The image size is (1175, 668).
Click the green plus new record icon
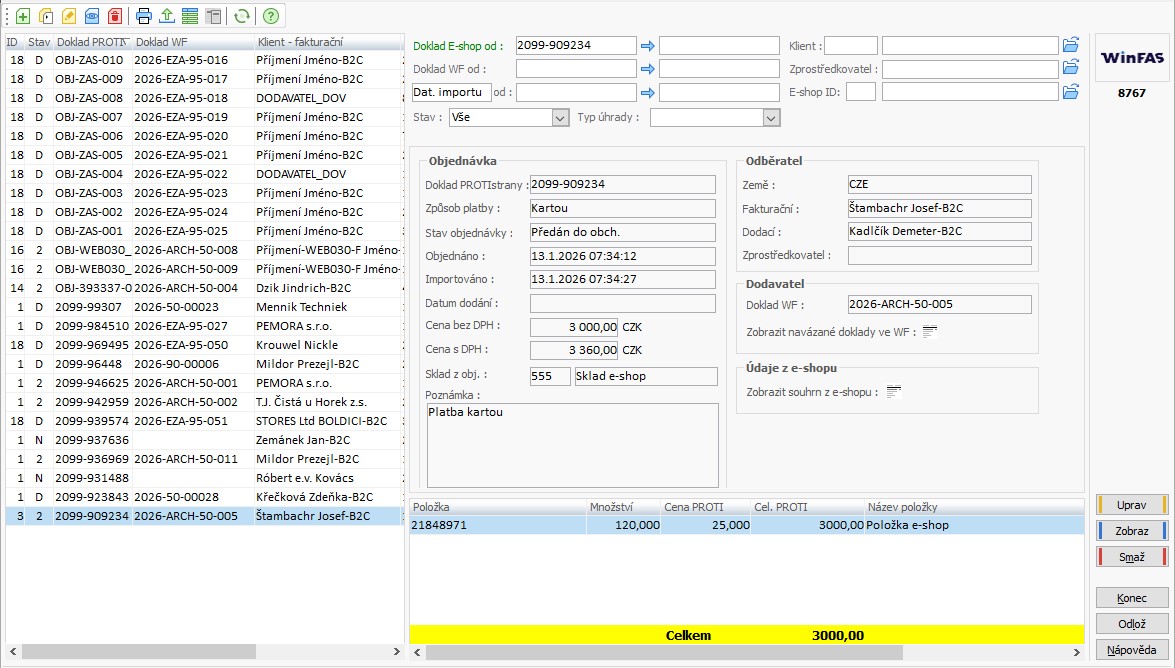(x=22, y=16)
